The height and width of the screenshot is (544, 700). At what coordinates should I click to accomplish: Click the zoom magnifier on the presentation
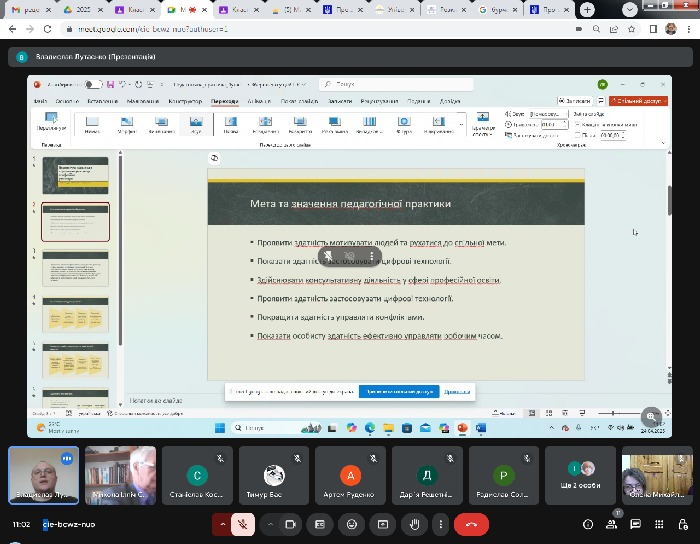[x=652, y=416]
